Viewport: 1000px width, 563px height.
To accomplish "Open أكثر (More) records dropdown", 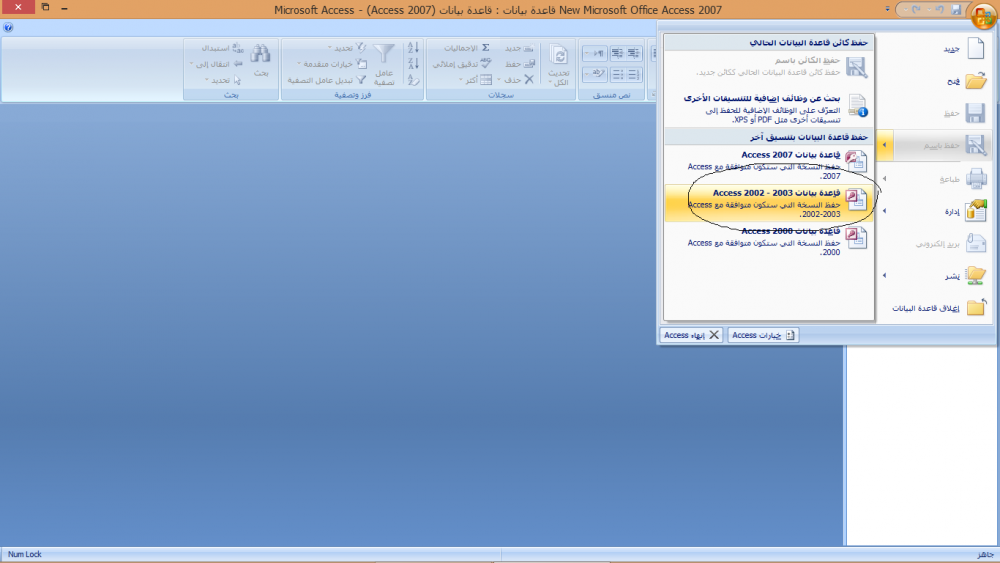I will click(x=475, y=80).
